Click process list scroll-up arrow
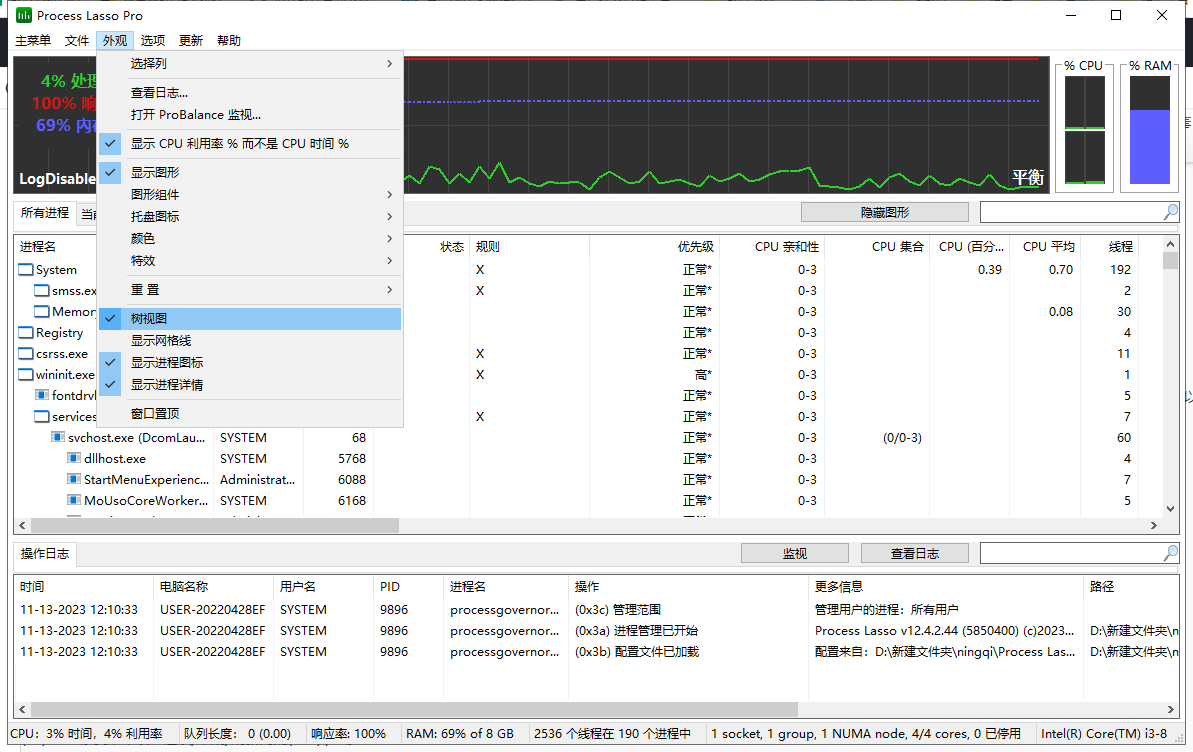 1170,244
